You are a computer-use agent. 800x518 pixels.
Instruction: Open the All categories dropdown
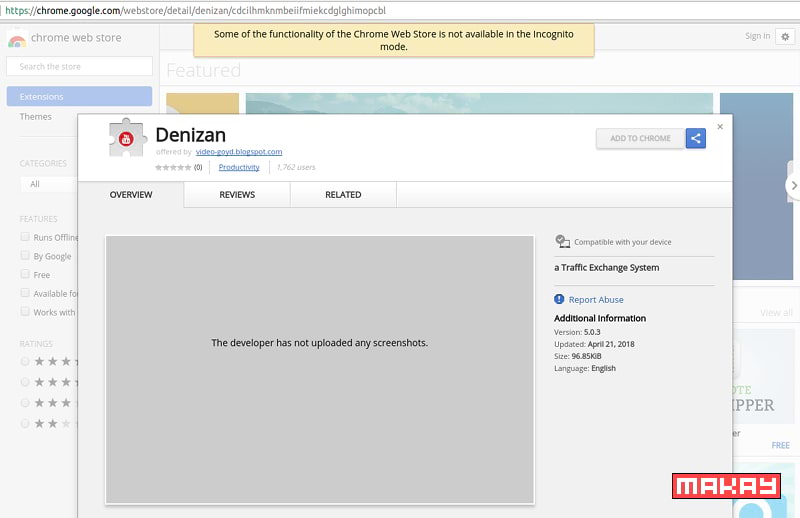(49, 184)
